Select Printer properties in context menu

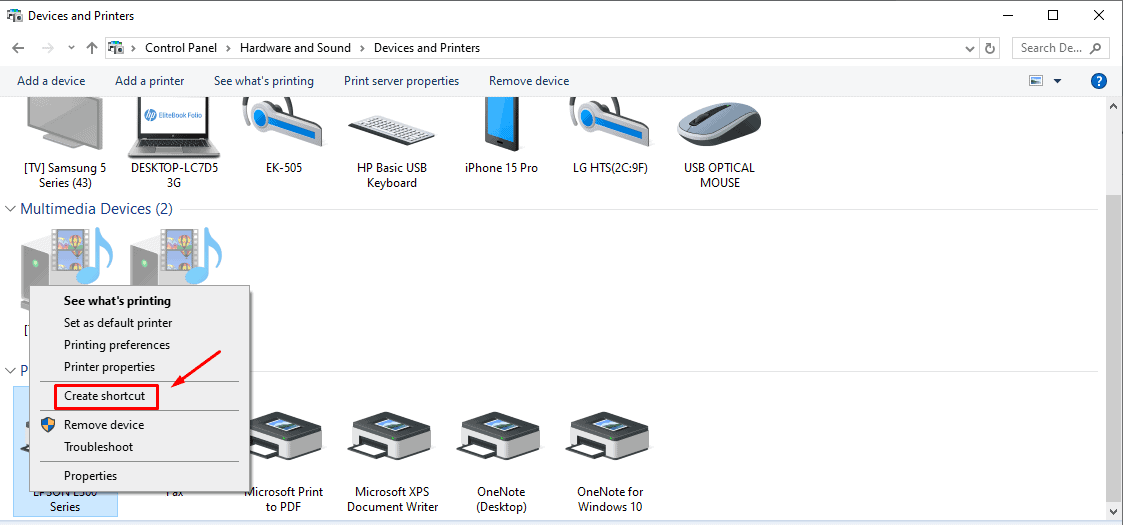click(x=109, y=367)
